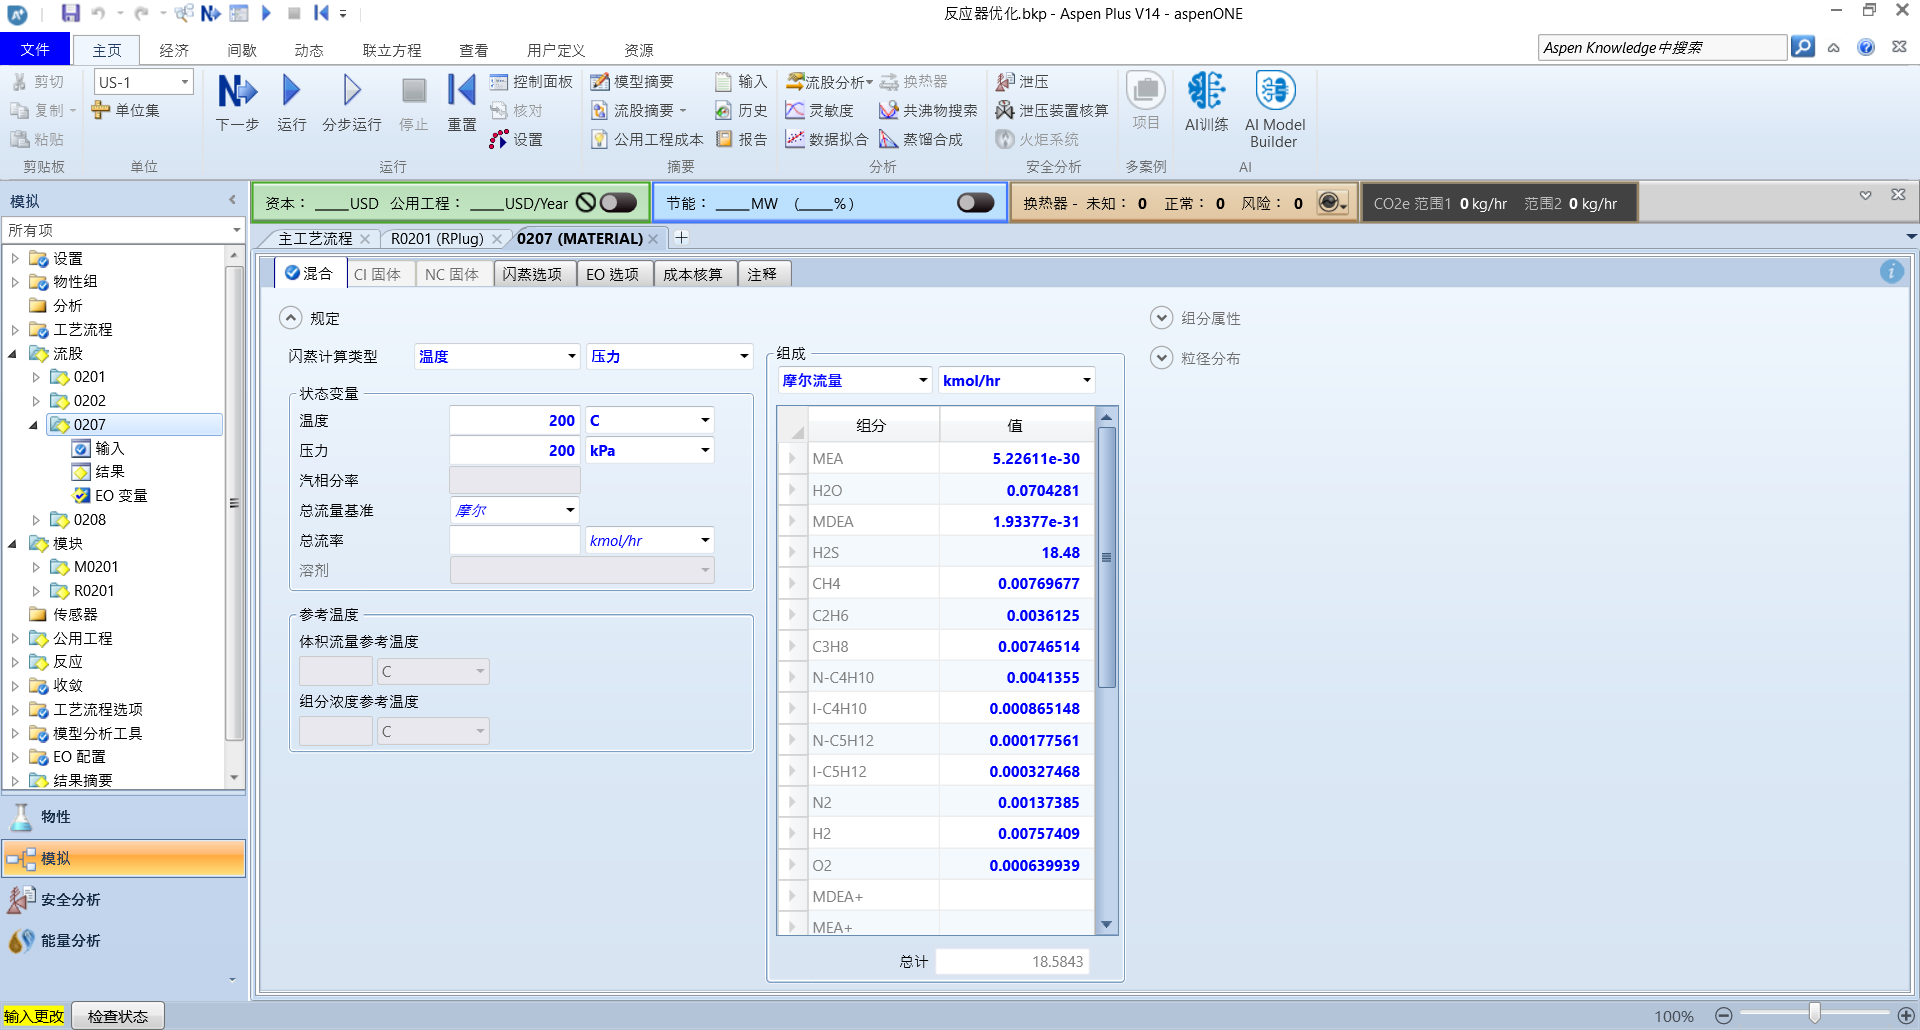Image resolution: width=1920 pixels, height=1030 pixels.
Task: Click the 检查状态 button
Action: pyautogui.click(x=118, y=1016)
